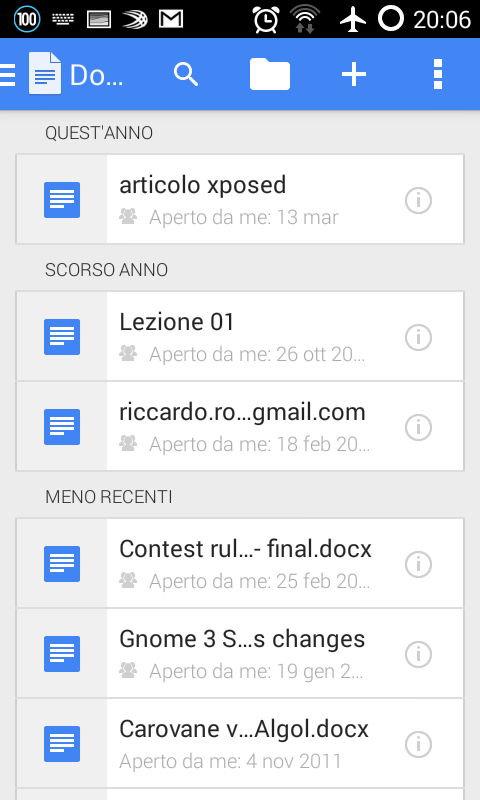Image resolution: width=480 pixels, height=800 pixels.
Task: Show info for articolo xposed
Action: [418, 200]
